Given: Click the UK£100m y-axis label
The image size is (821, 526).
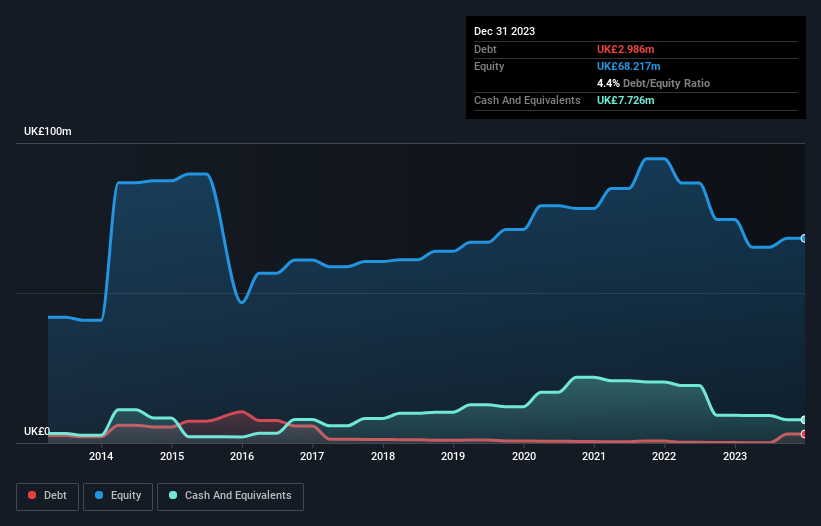Looking at the screenshot, I should 48,131.
